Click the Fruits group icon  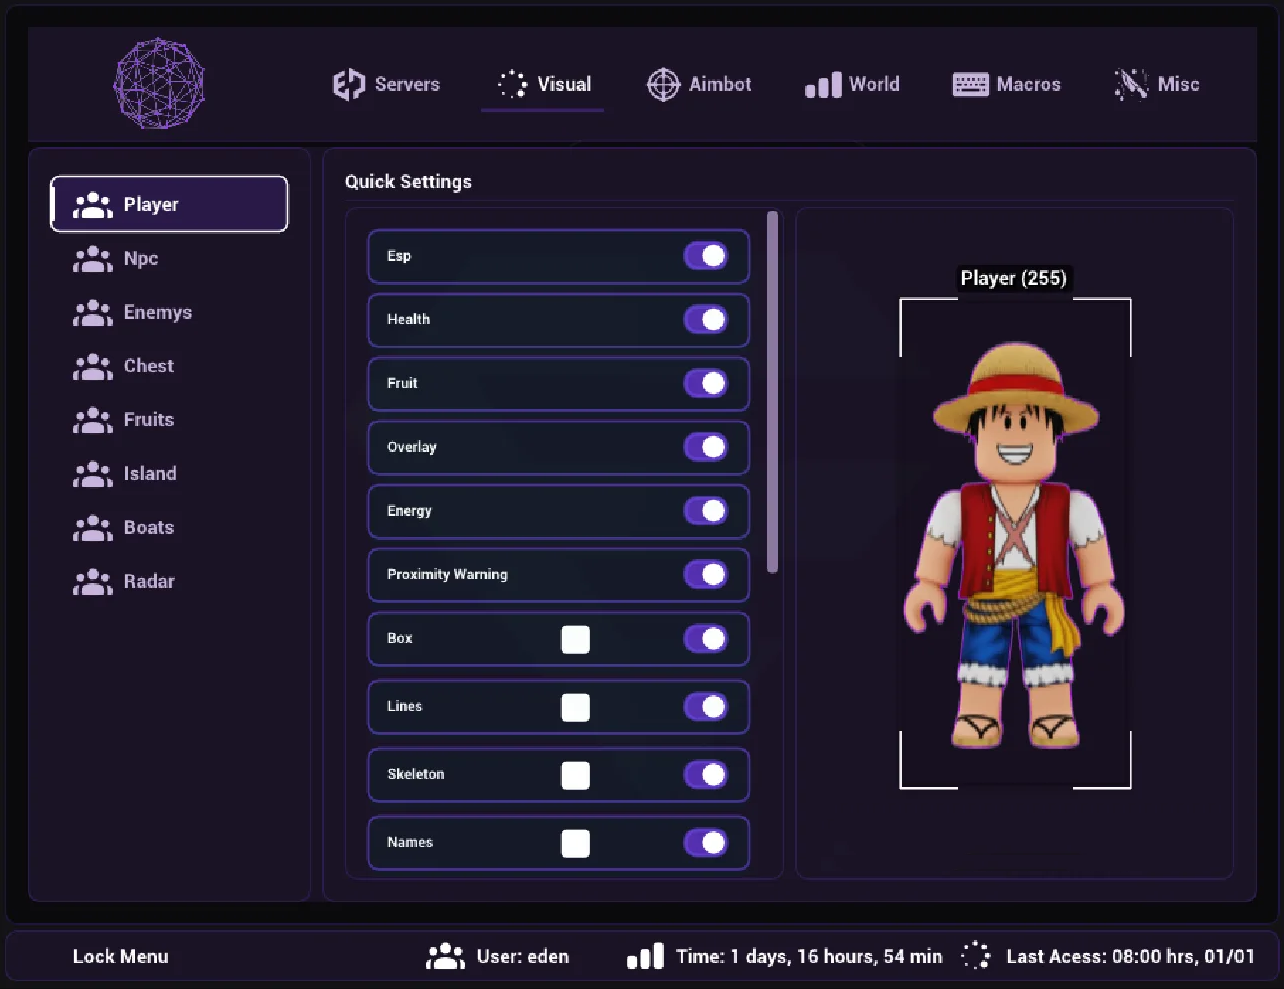tap(93, 420)
